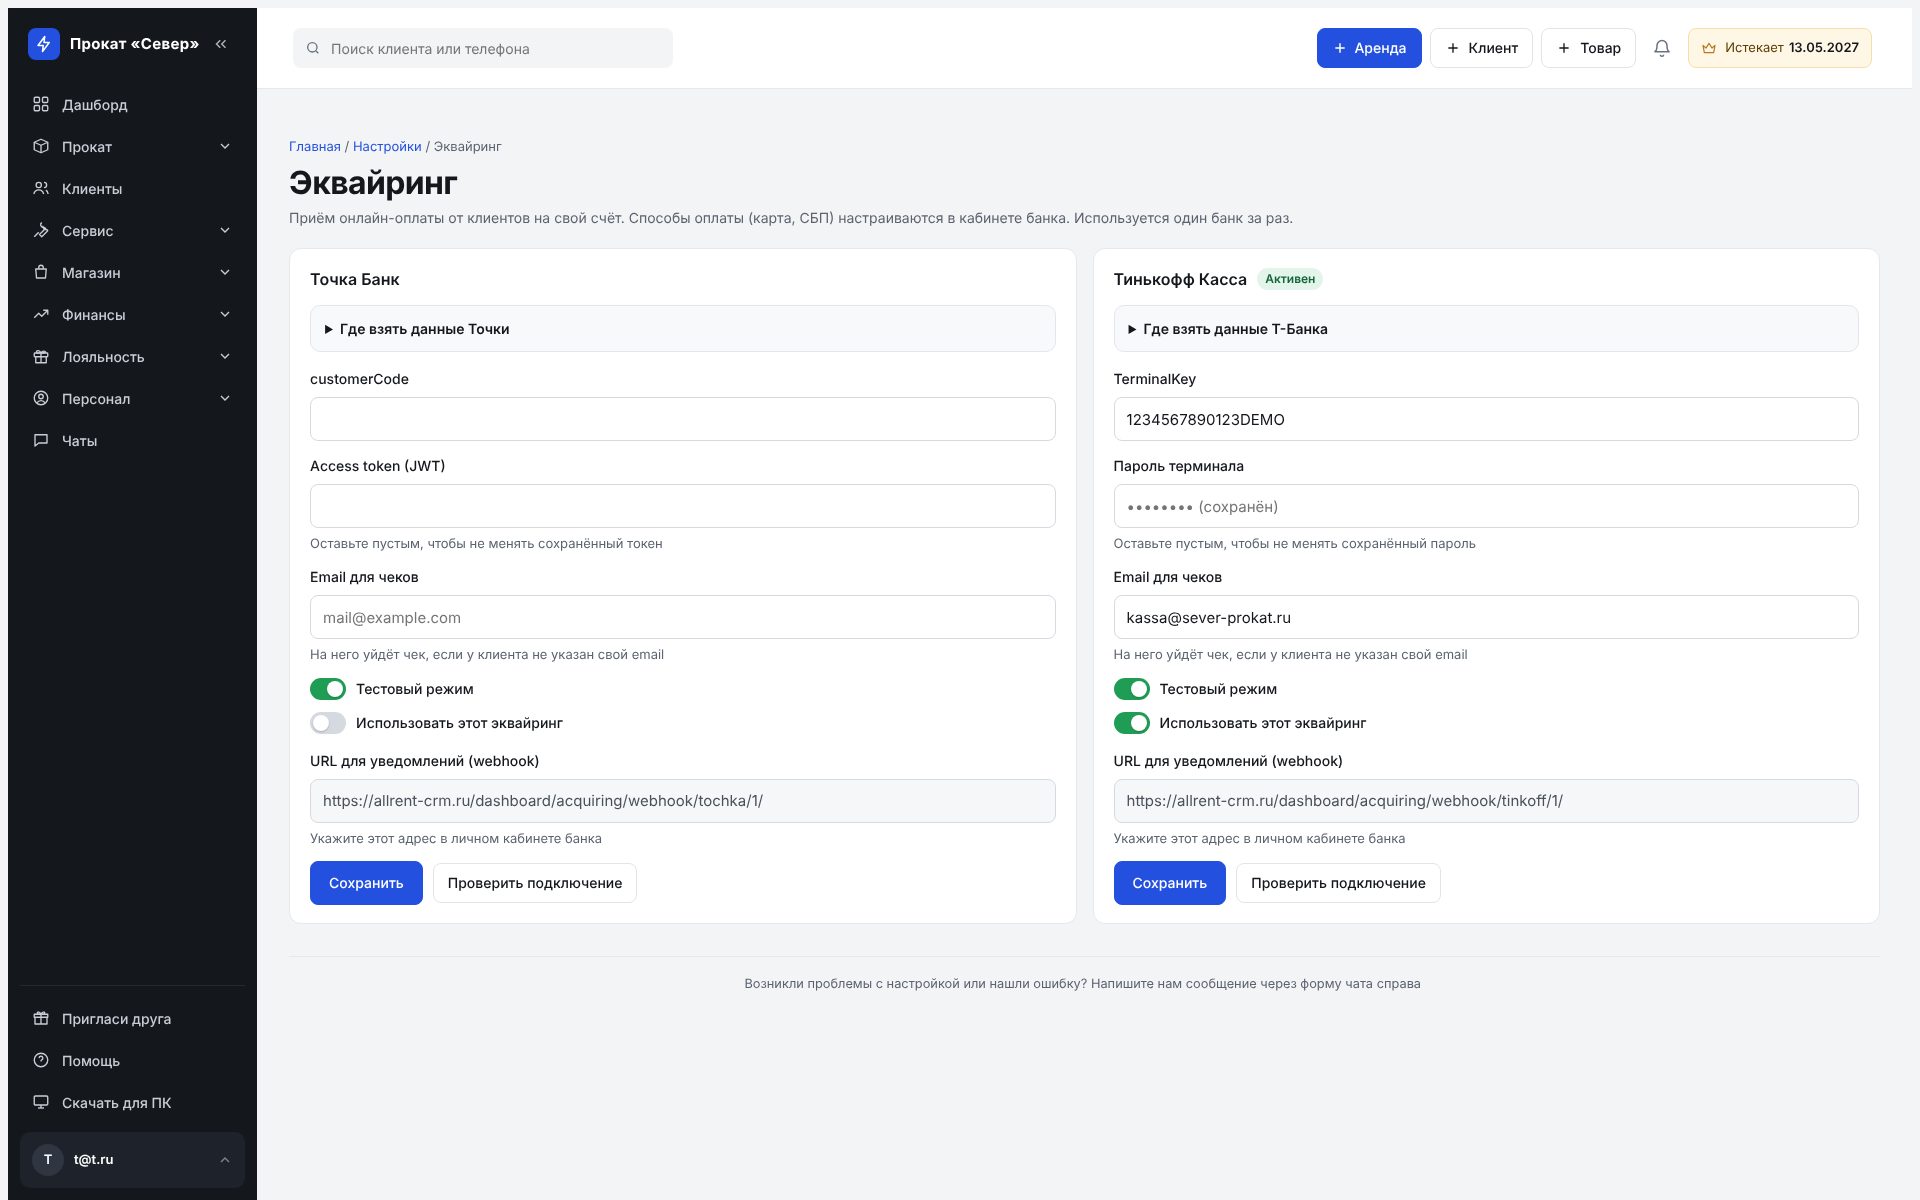Click the Помощь question mark icon
This screenshot has width=1920, height=1200.
pyautogui.click(x=41, y=1060)
